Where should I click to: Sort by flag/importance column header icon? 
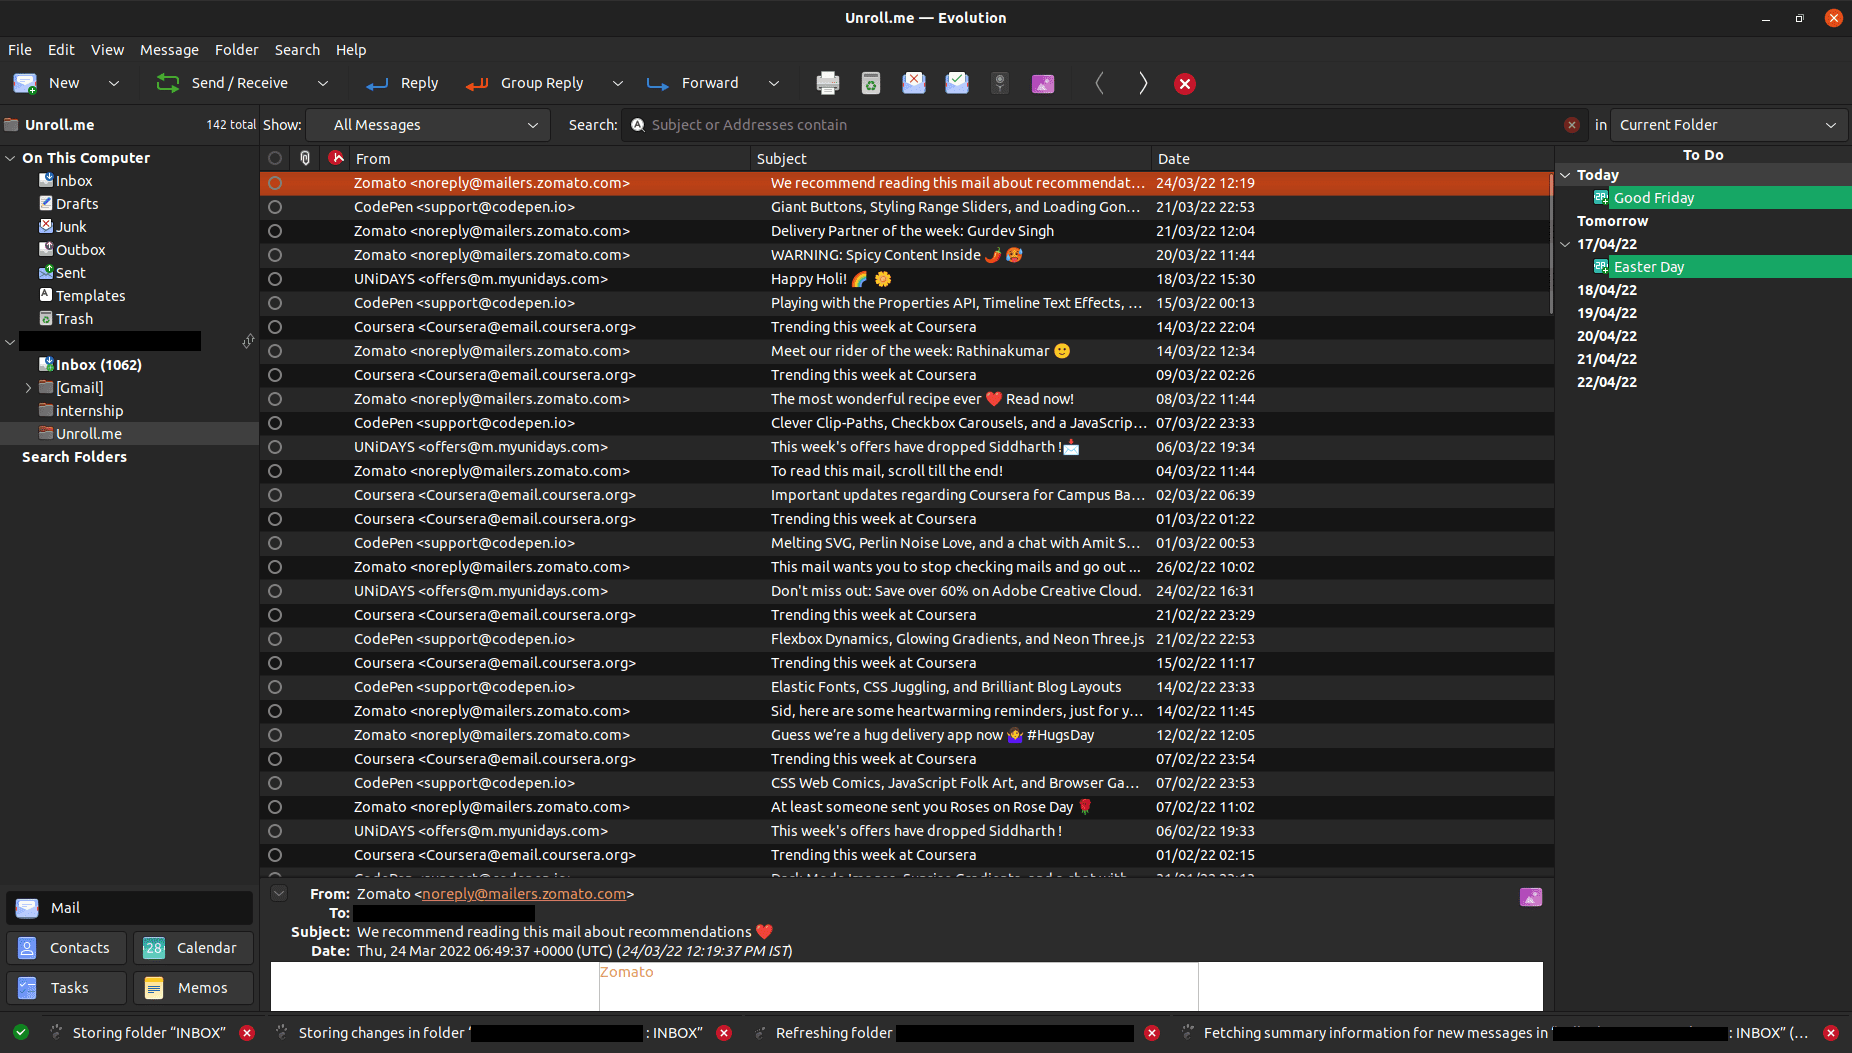pyautogui.click(x=336, y=158)
